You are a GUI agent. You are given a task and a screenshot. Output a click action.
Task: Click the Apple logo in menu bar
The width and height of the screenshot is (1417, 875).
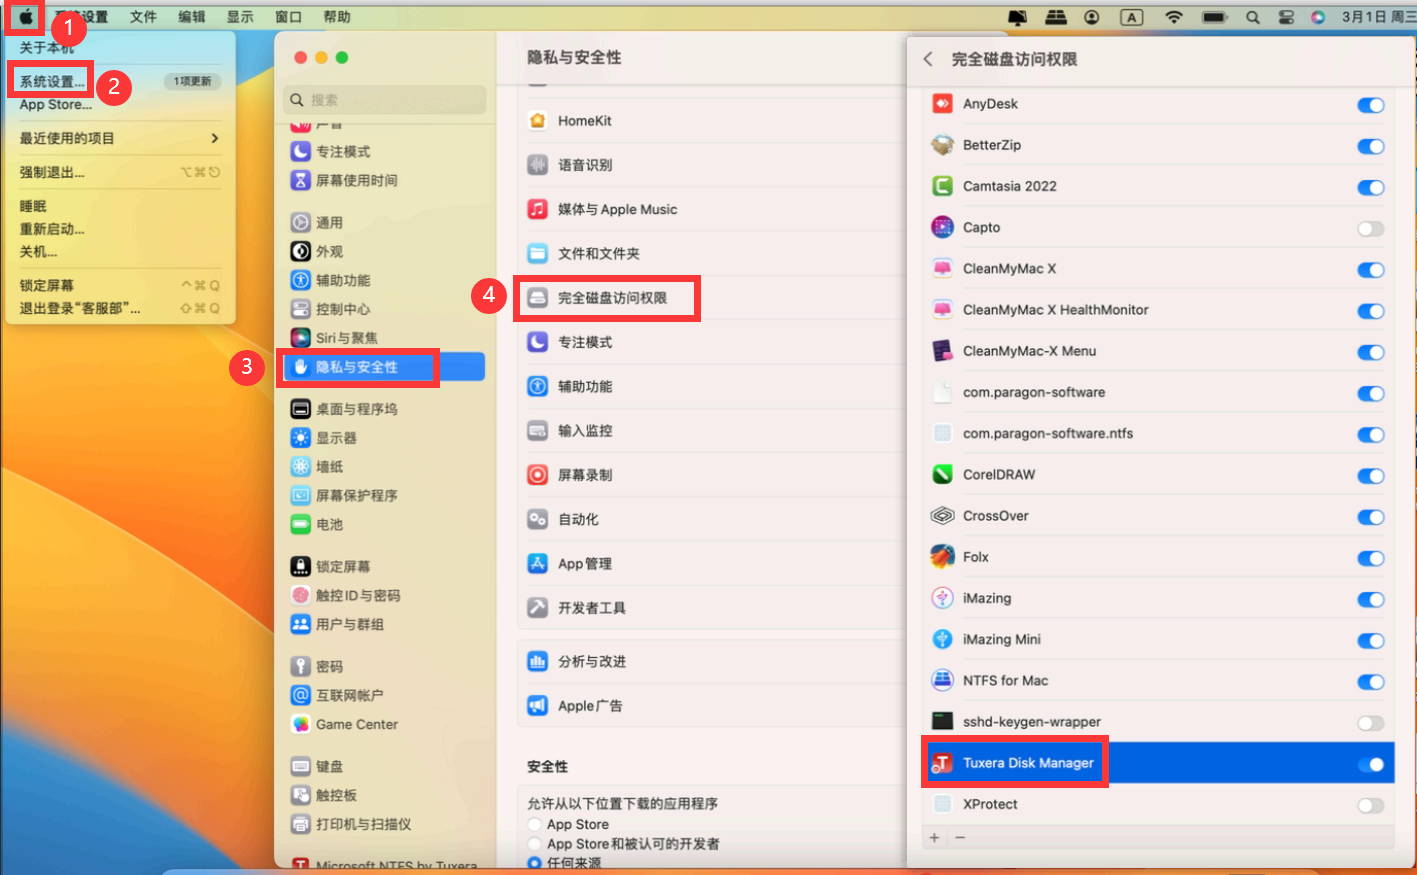tap(25, 17)
